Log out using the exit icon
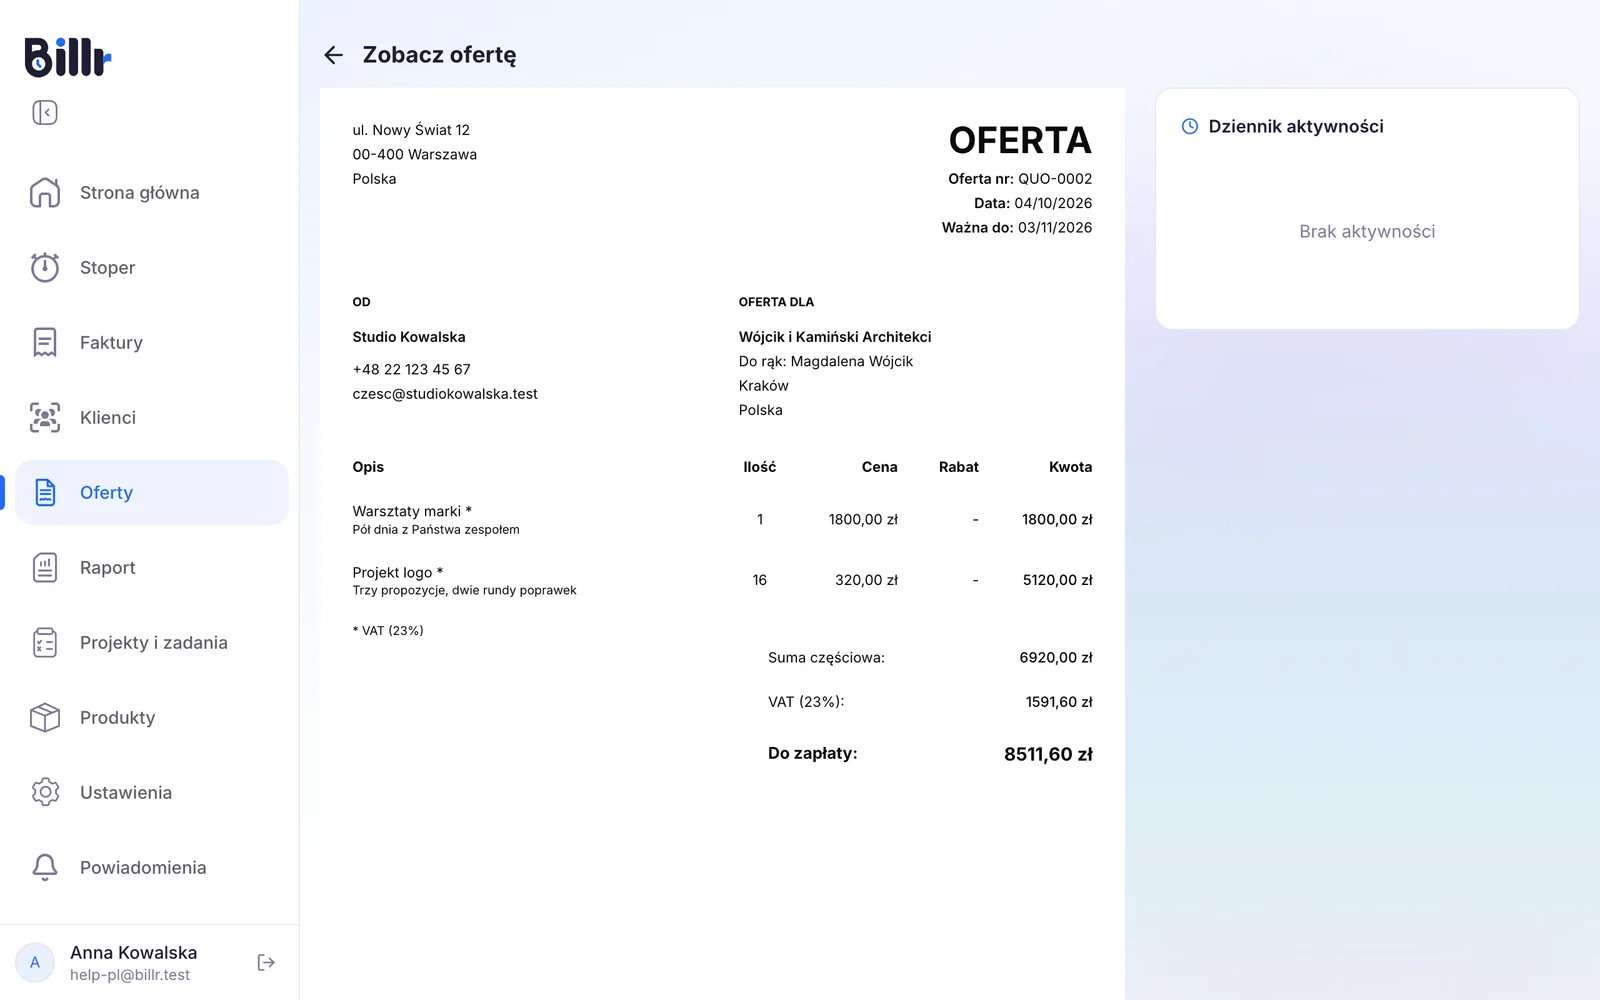Screen dimensions: 1600x1000 266,962
